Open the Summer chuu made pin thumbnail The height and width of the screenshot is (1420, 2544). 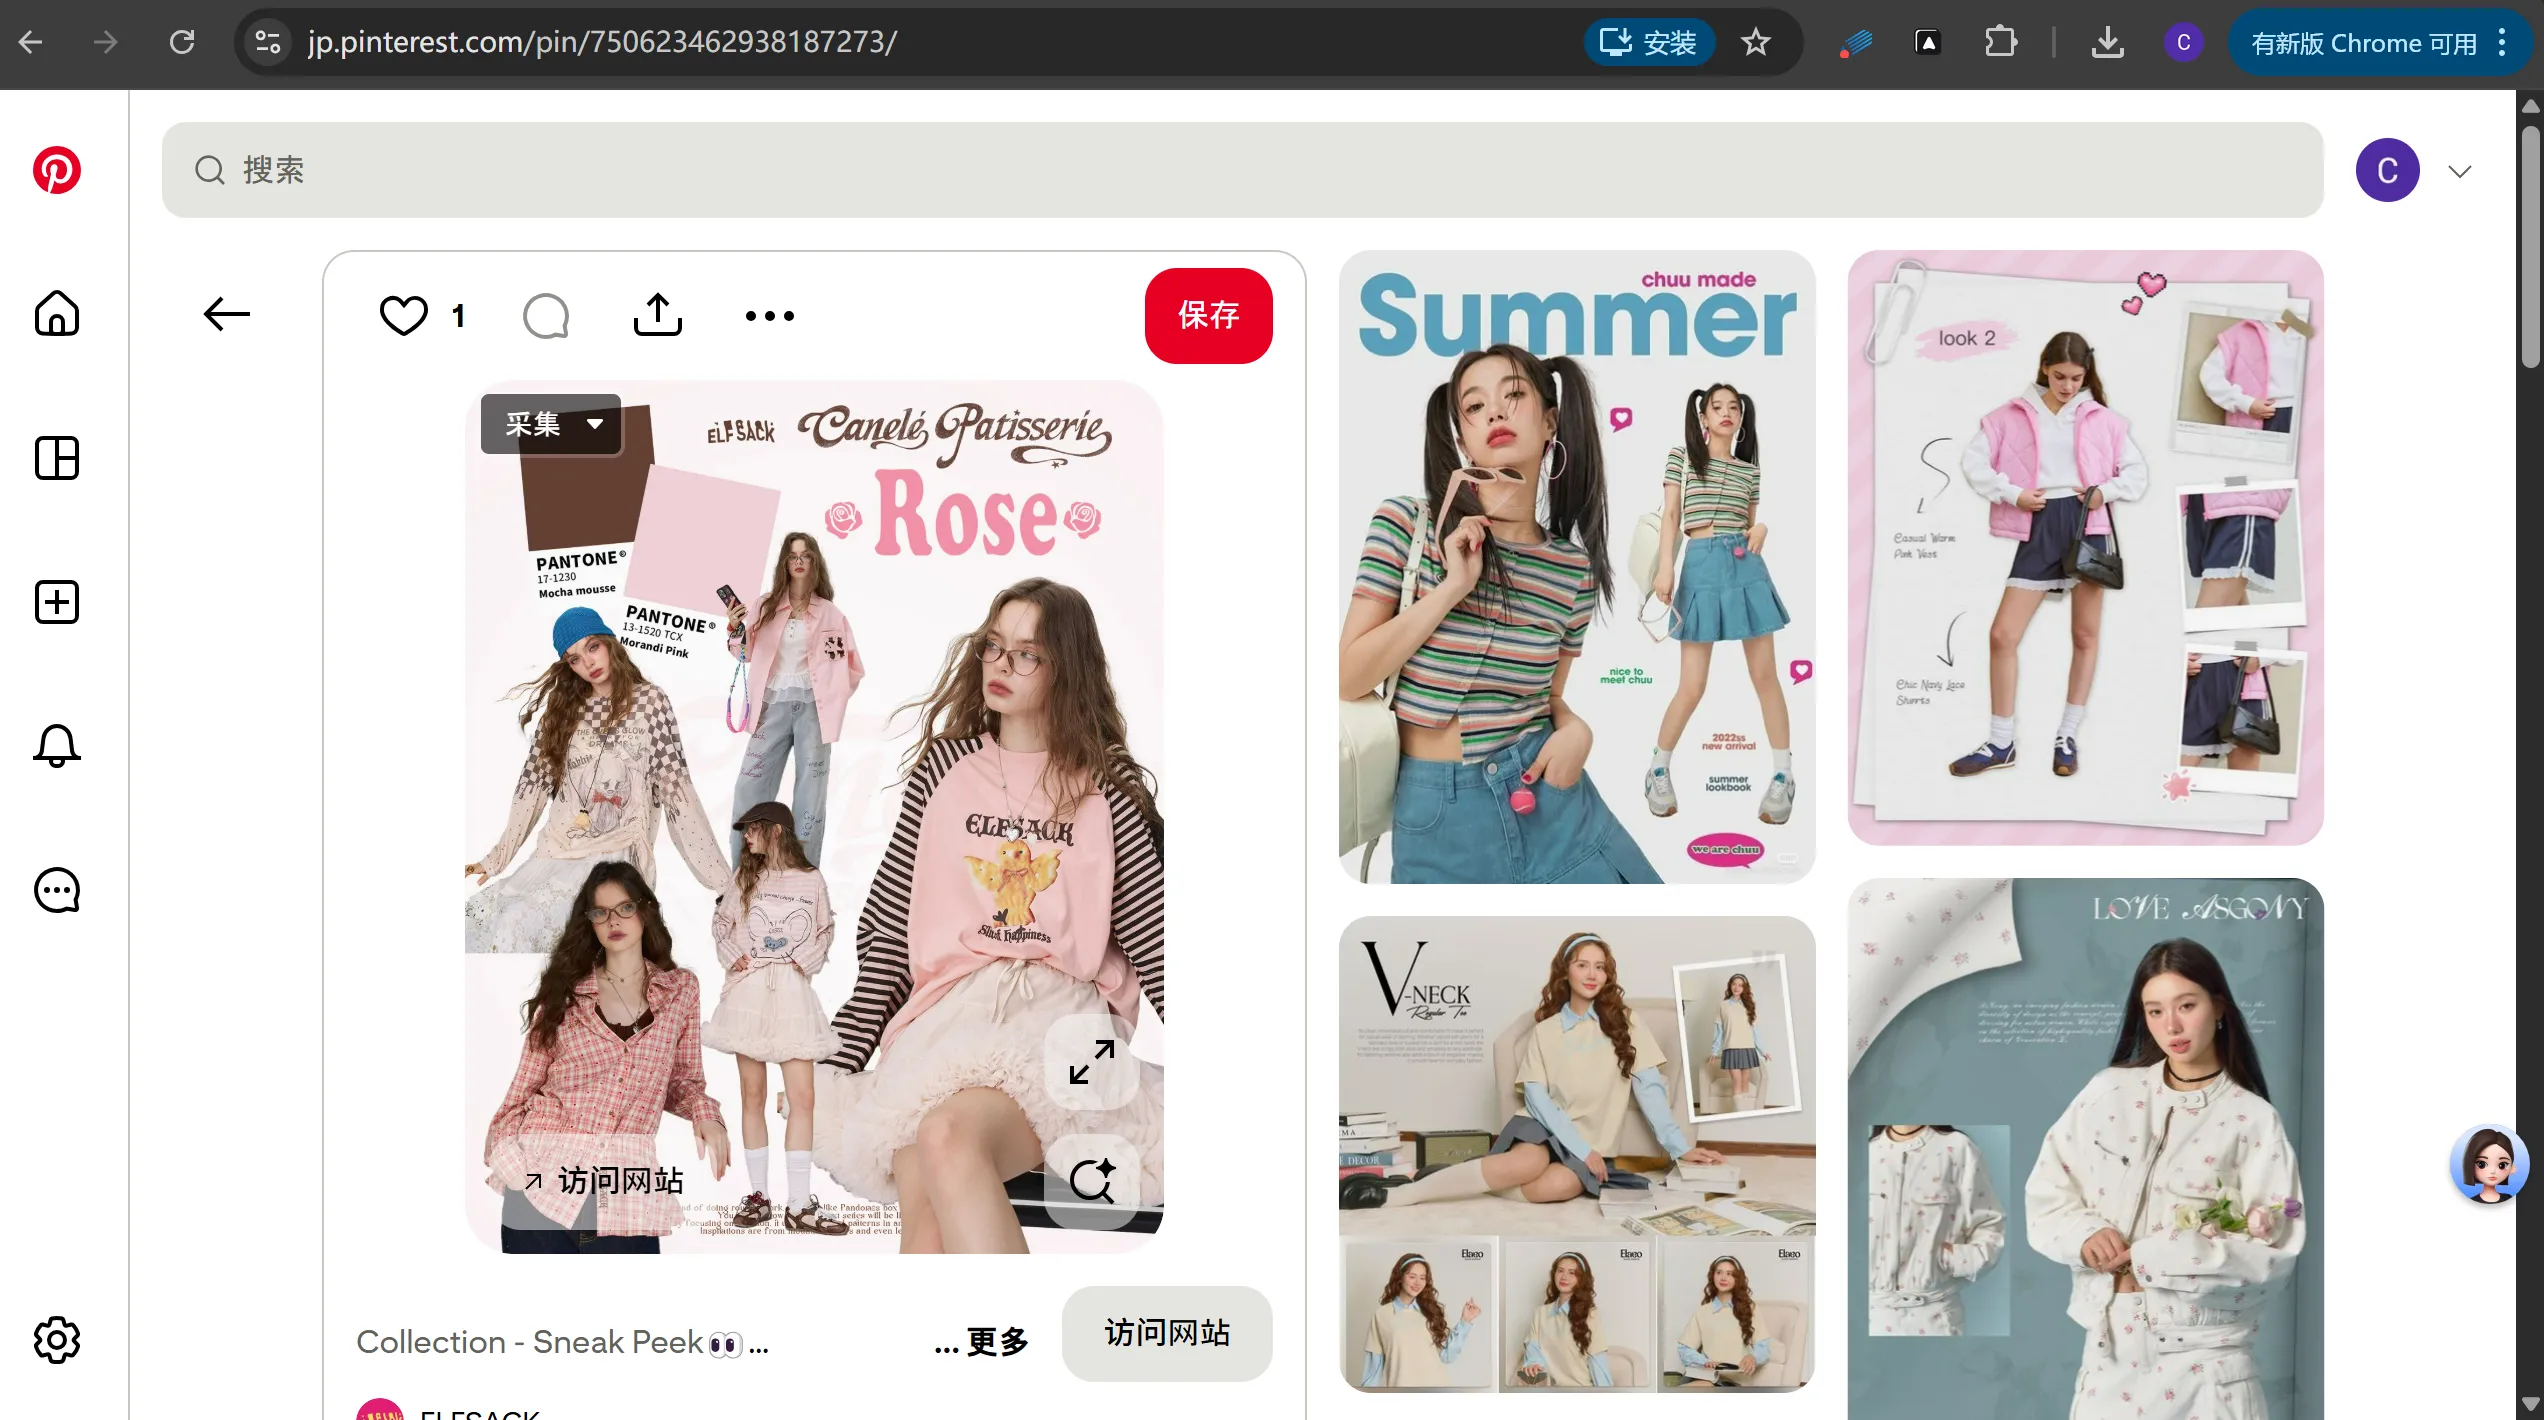click(1576, 565)
